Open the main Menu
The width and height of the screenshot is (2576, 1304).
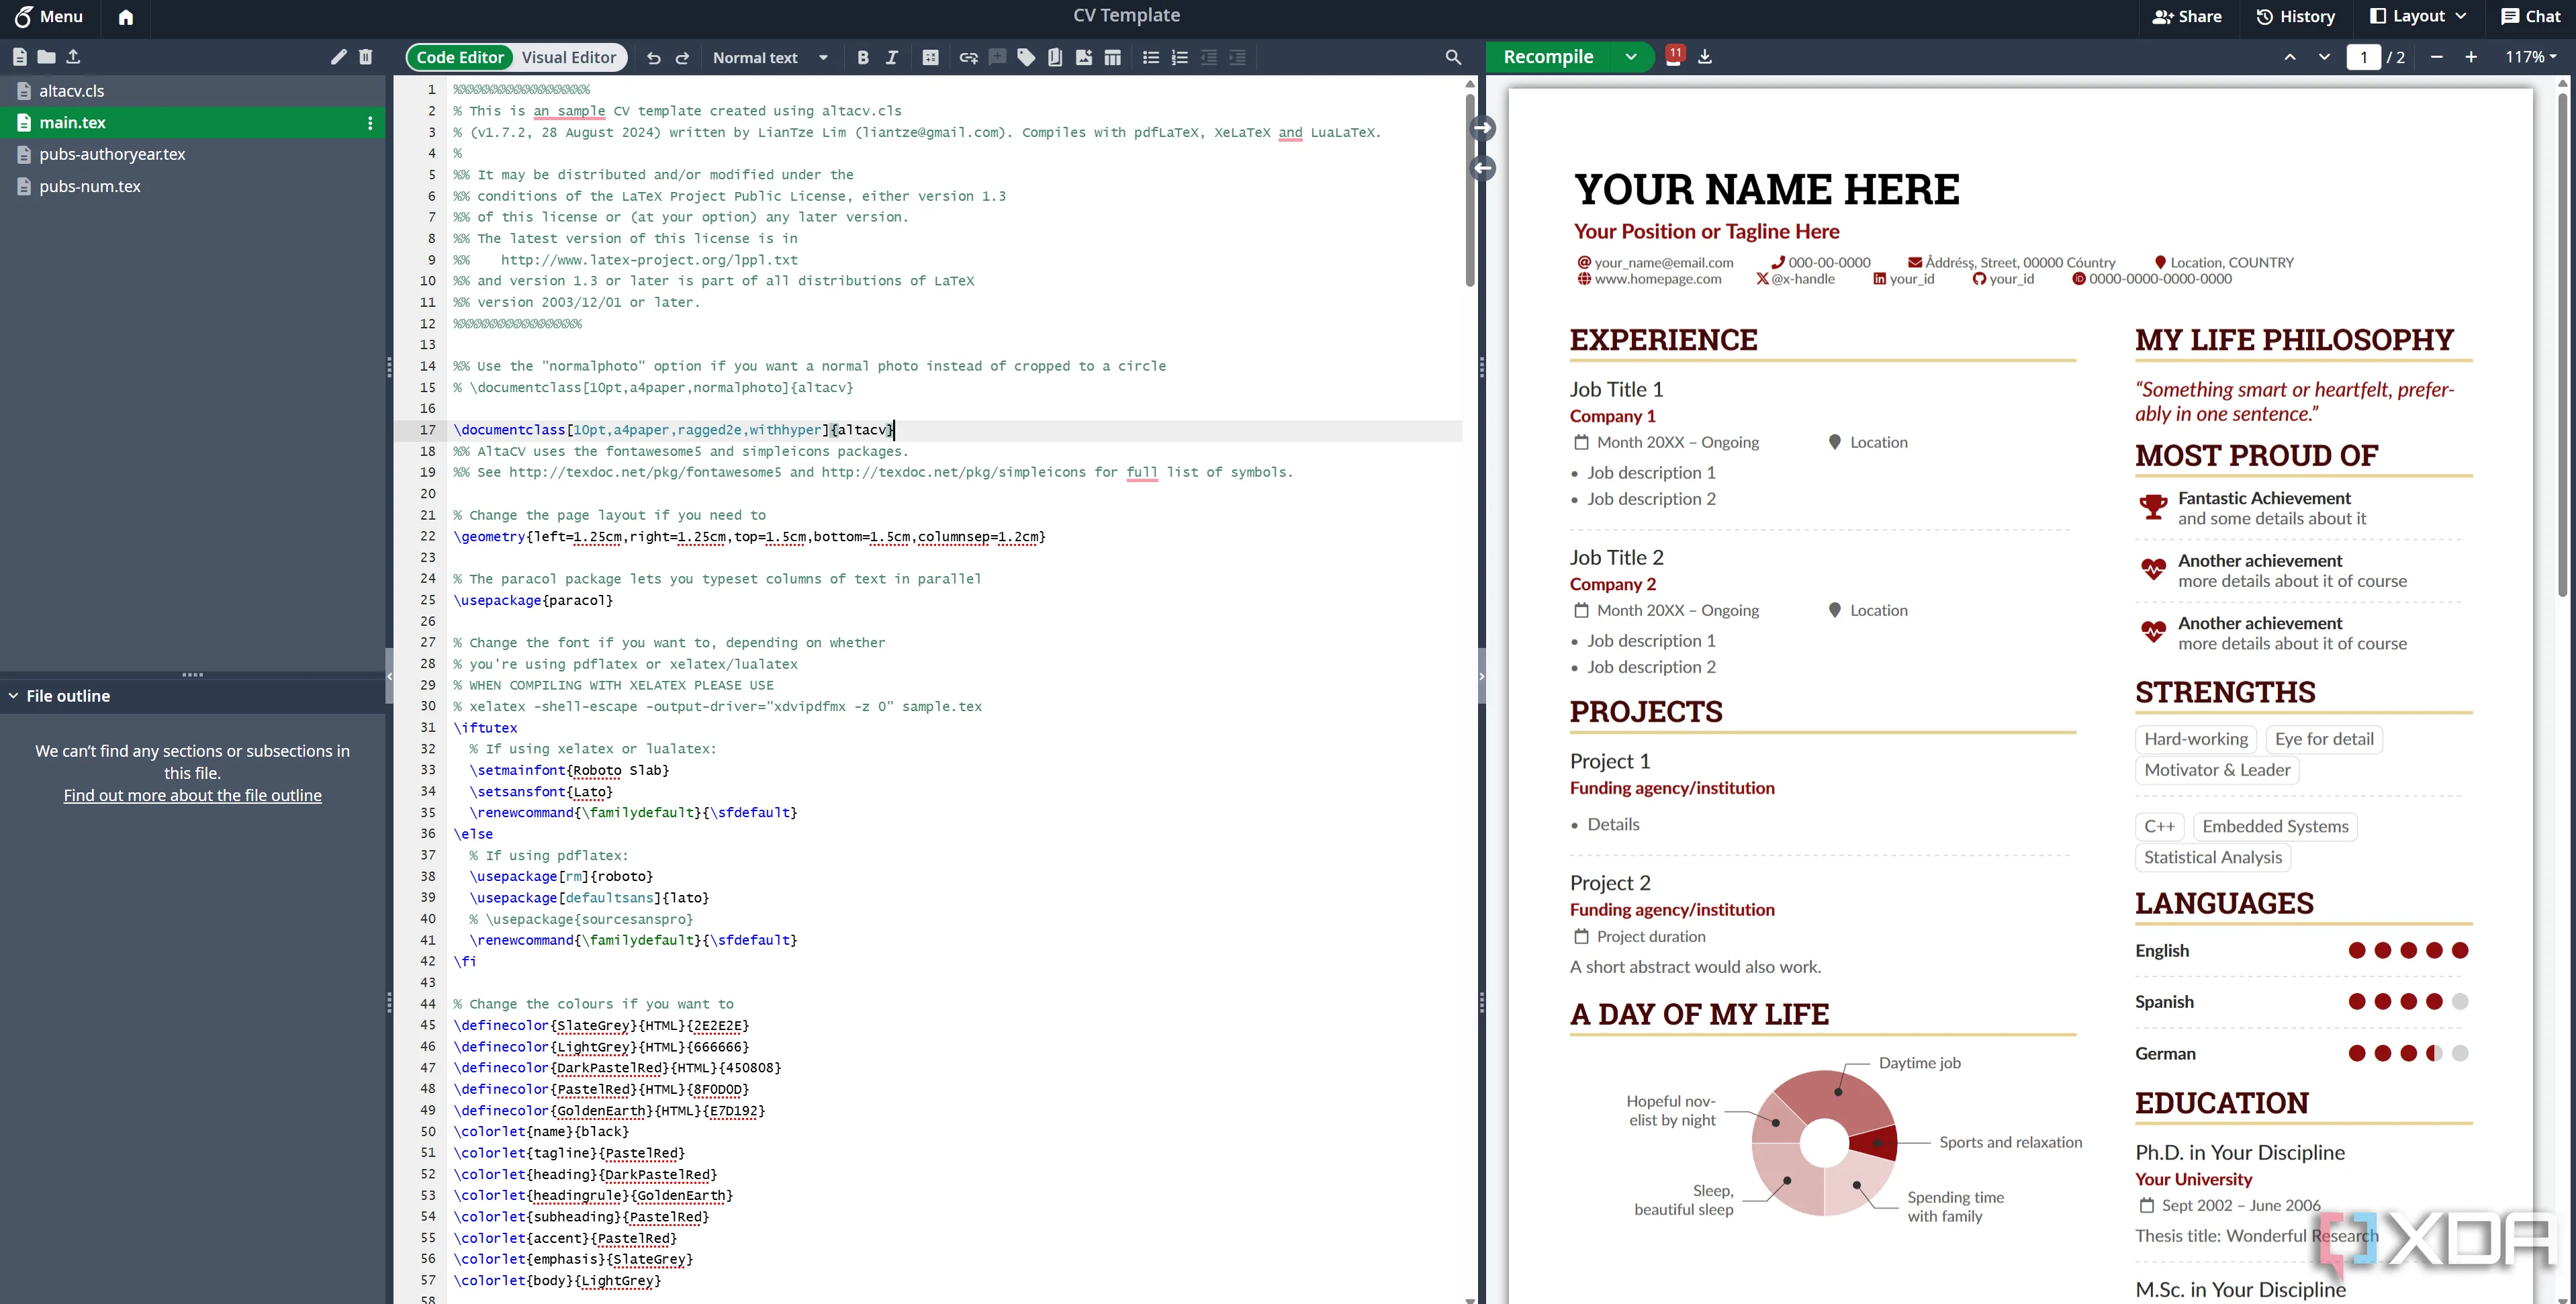[x=48, y=16]
